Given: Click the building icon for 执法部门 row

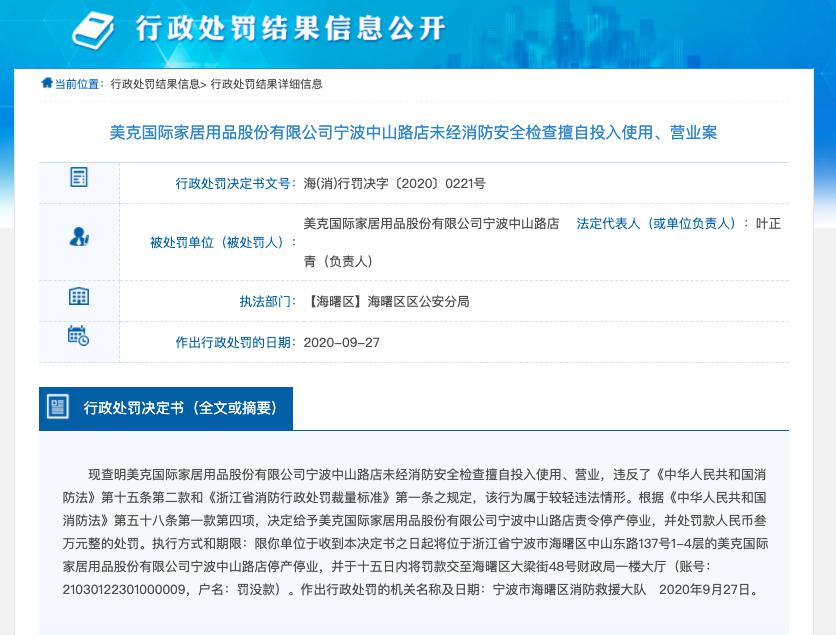Looking at the screenshot, I should tap(79, 296).
